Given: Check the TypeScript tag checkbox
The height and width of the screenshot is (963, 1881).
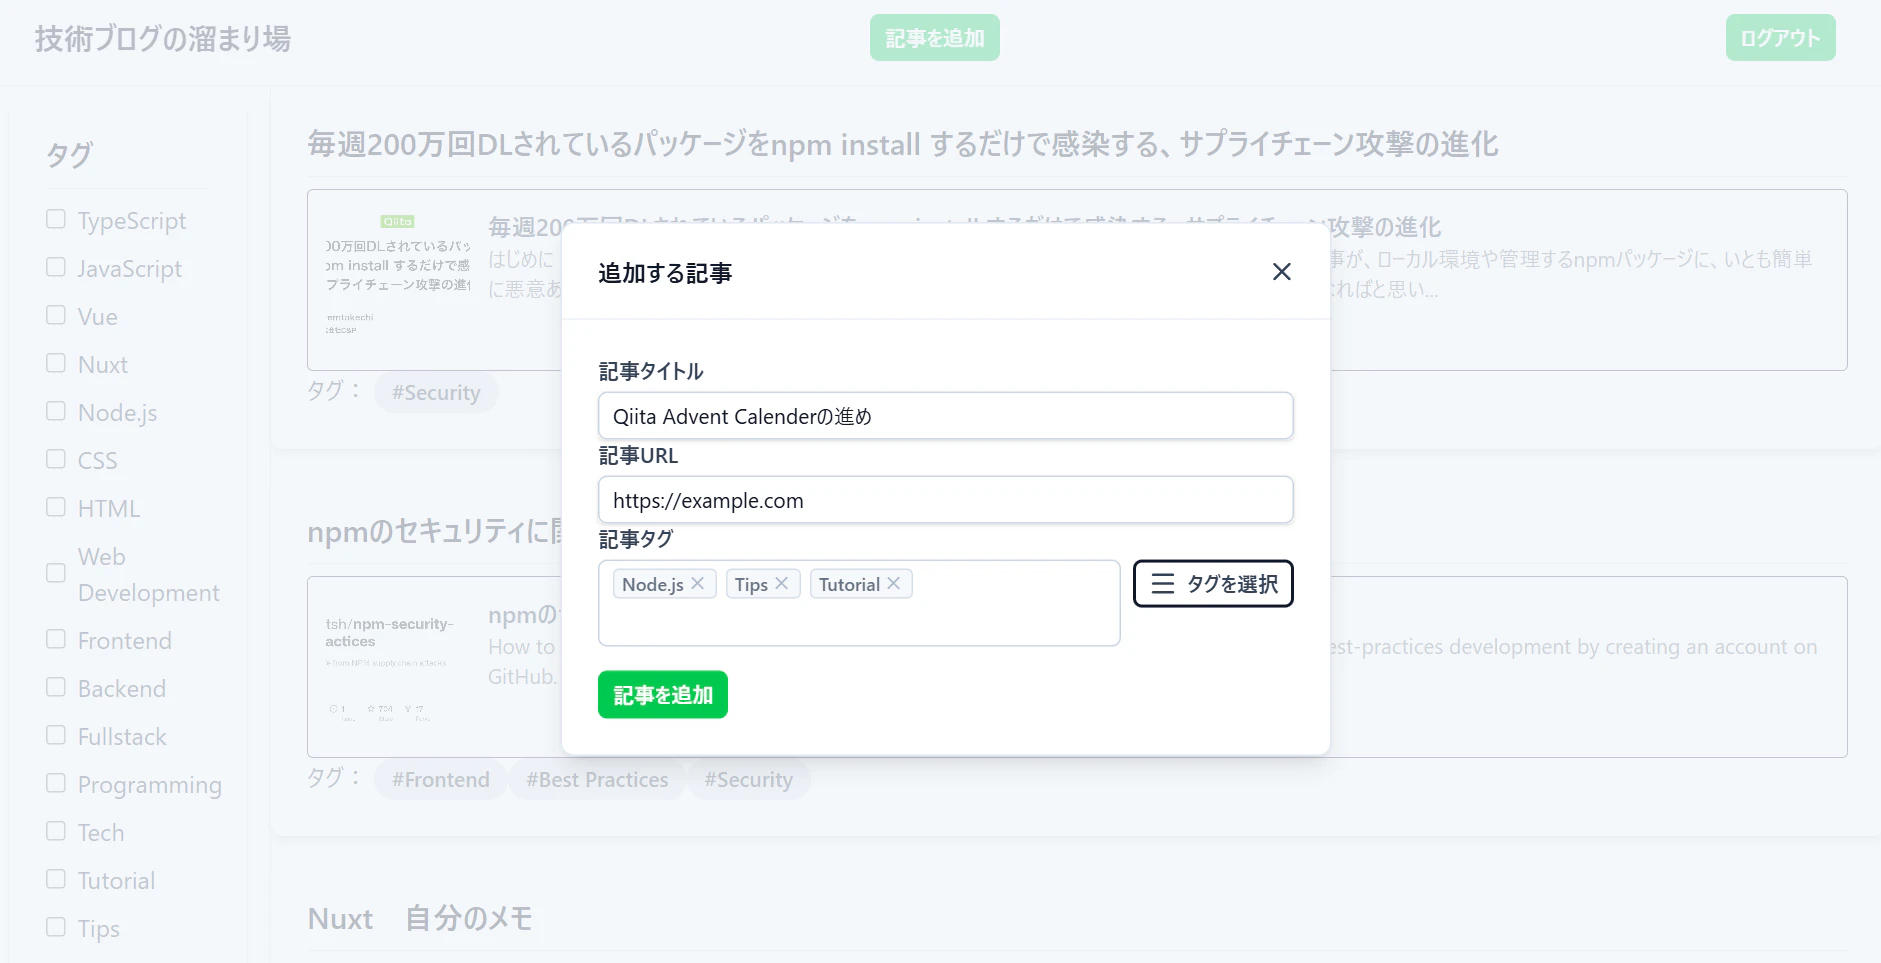Looking at the screenshot, I should tap(56, 219).
